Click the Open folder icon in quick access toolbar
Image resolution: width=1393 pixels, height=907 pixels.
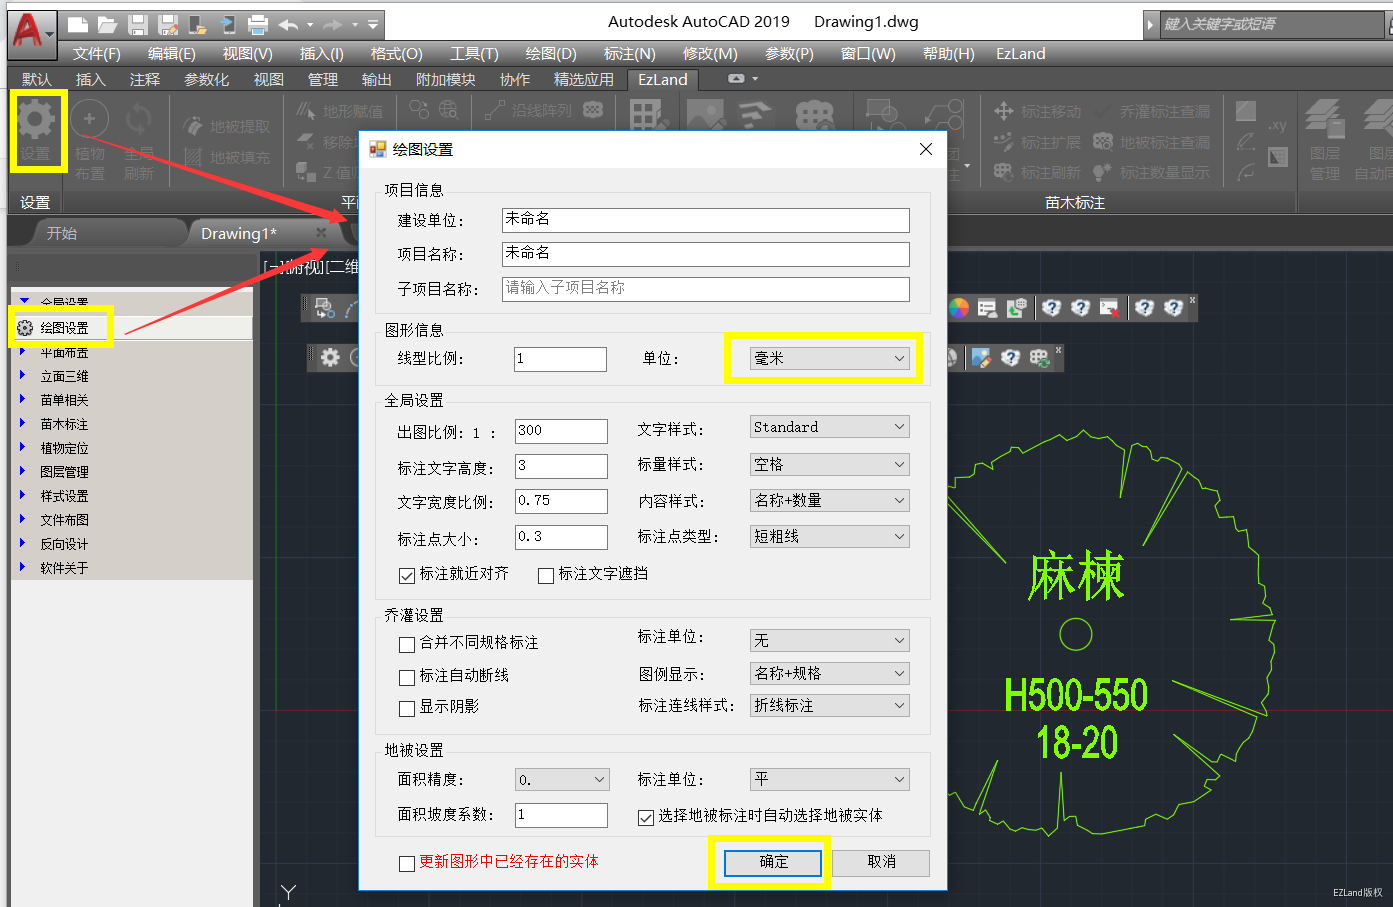tap(108, 25)
